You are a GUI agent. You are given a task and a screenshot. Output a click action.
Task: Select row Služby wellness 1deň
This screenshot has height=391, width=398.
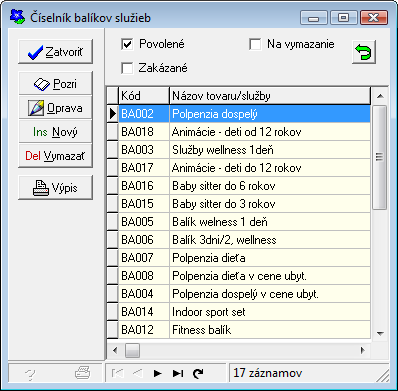point(239,150)
